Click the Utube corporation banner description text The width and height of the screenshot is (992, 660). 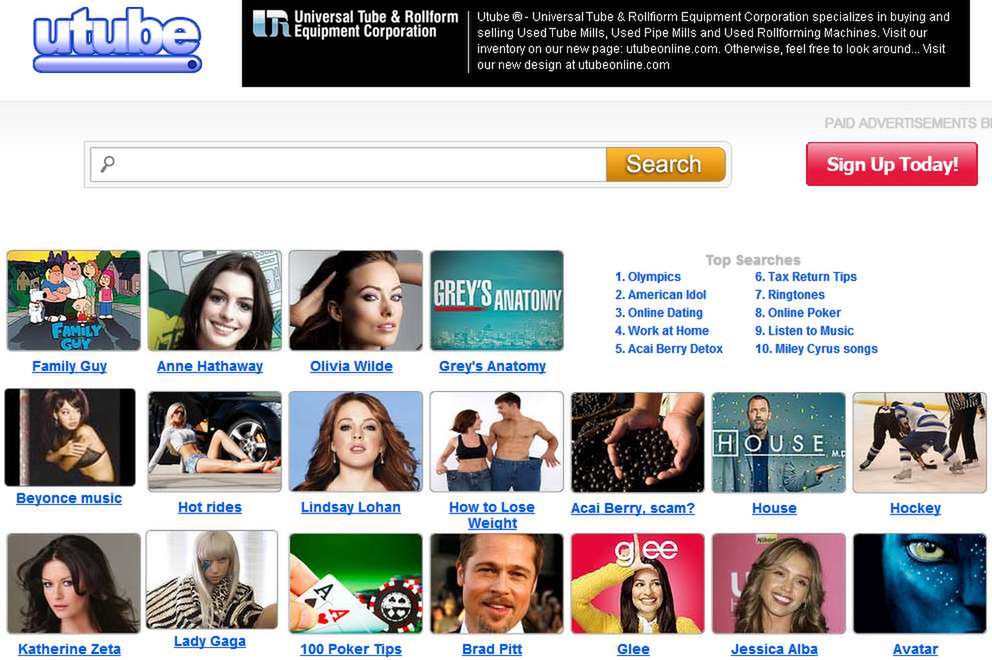713,40
